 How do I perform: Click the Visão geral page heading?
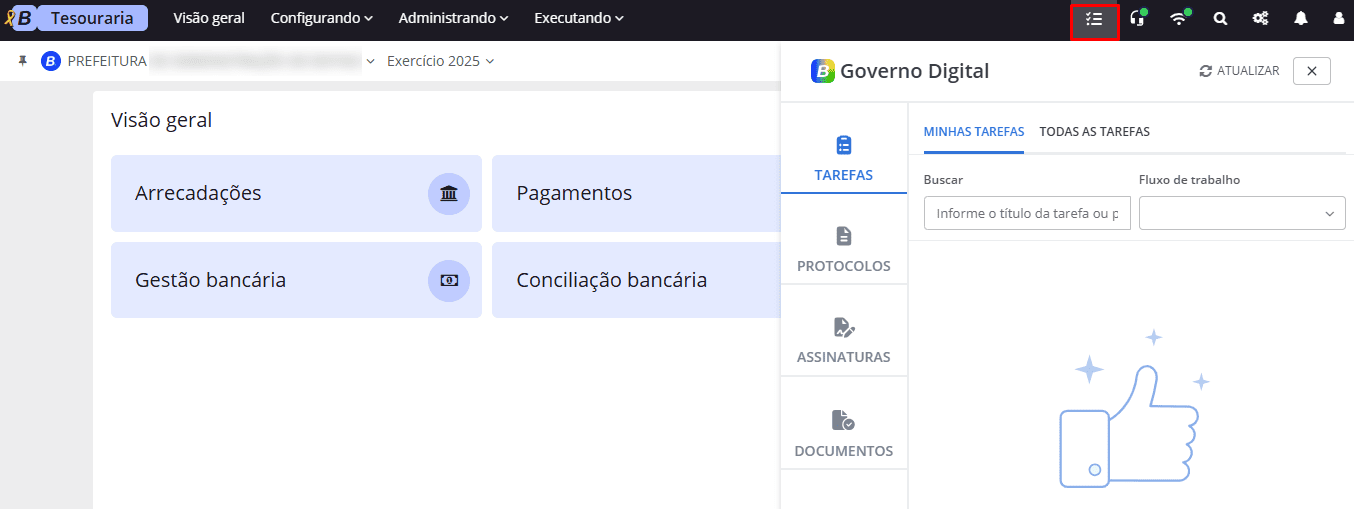click(161, 120)
